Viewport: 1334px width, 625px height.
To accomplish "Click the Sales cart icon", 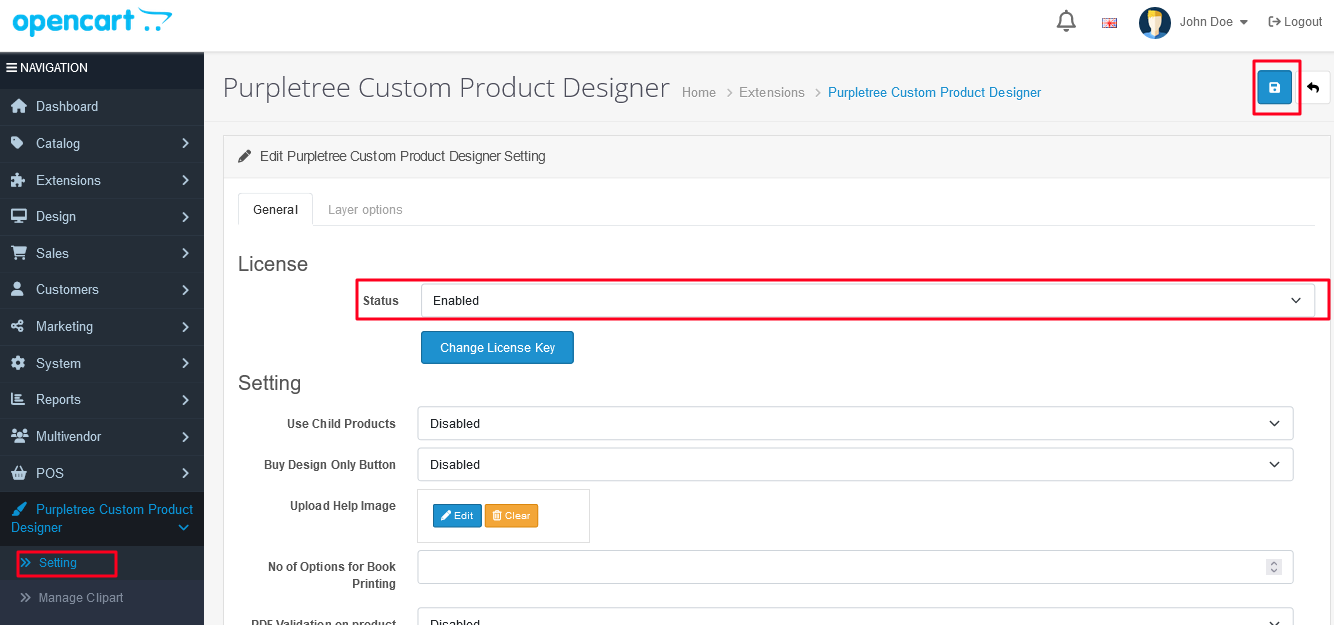I will 18,253.
